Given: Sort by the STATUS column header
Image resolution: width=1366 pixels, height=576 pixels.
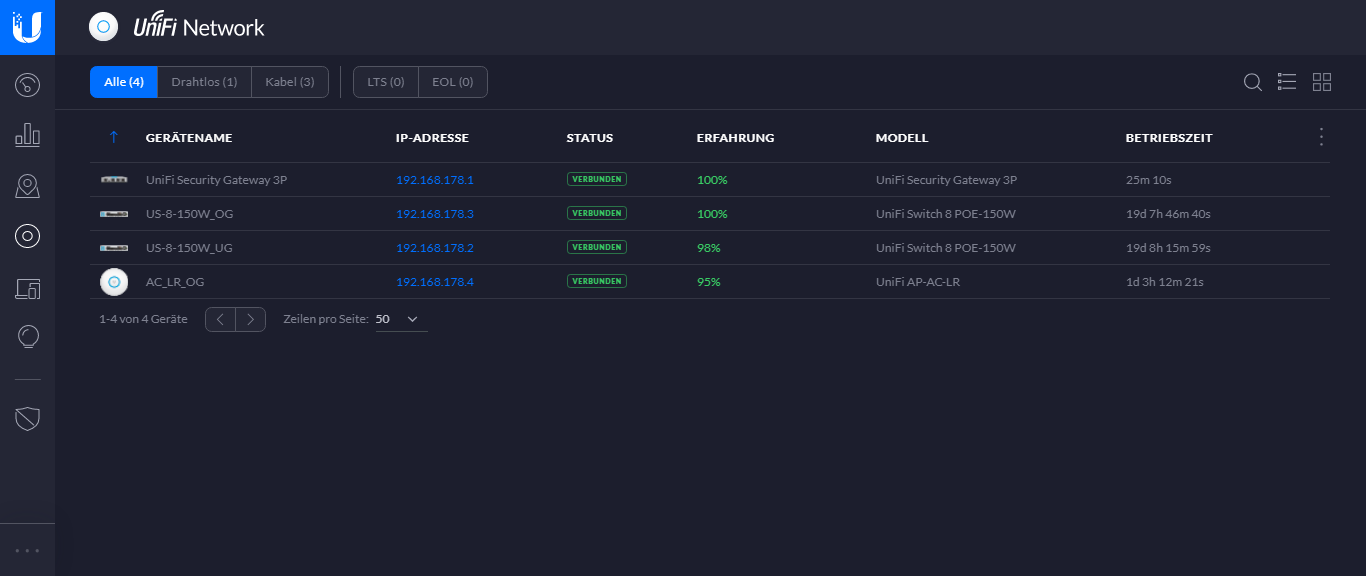Looking at the screenshot, I should [590, 138].
